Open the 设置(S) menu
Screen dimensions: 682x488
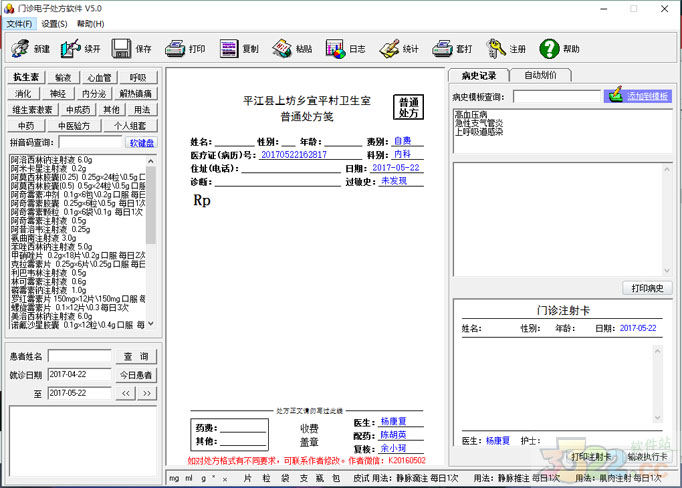pos(54,24)
